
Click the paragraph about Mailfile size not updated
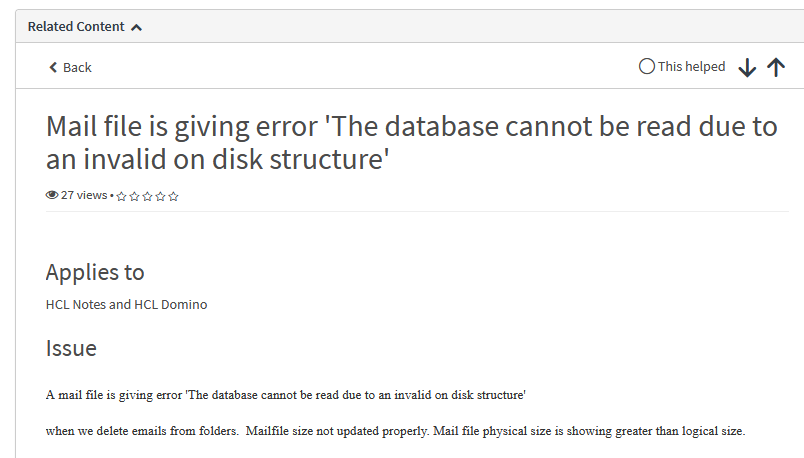point(395,431)
